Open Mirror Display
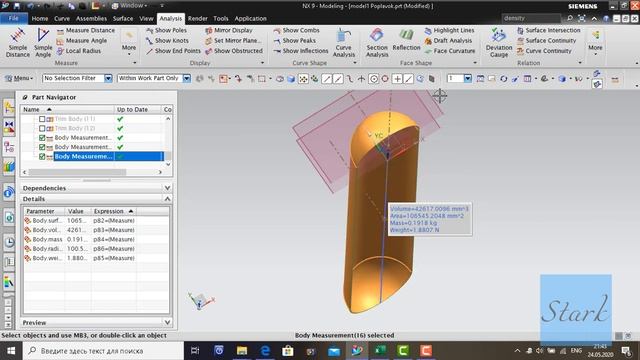Screen dimensions: 640x360 point(229,31)
